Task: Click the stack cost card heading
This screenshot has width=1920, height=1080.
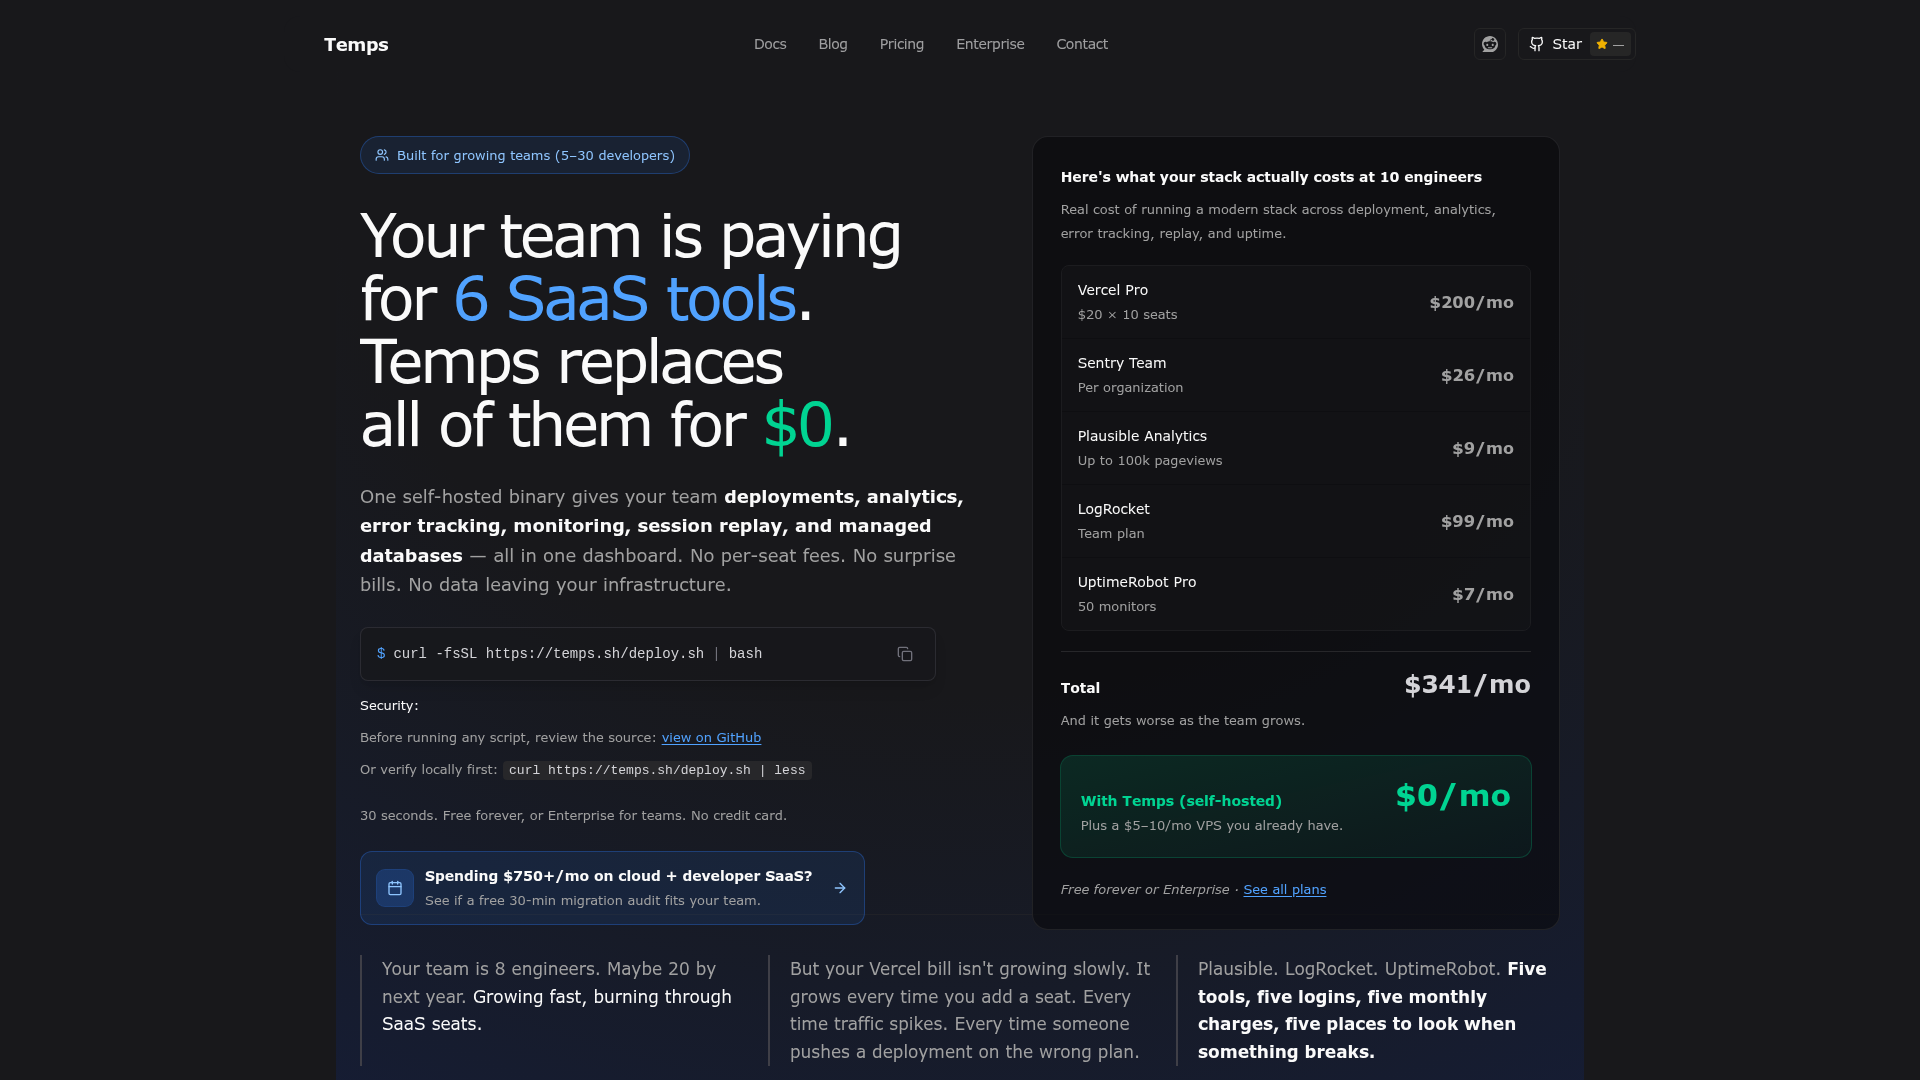Action: pyautogui.click(x=1271, y=177)
